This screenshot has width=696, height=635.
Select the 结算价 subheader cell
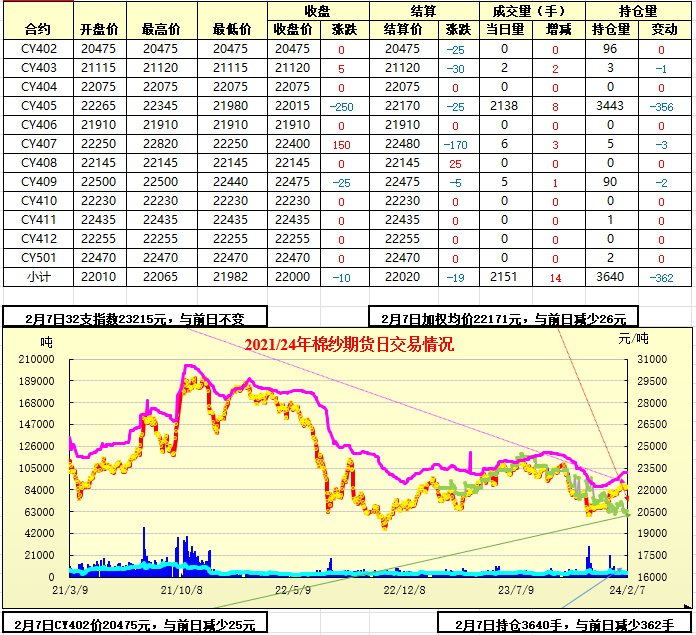pyautogui.click(x=403, y=30)
